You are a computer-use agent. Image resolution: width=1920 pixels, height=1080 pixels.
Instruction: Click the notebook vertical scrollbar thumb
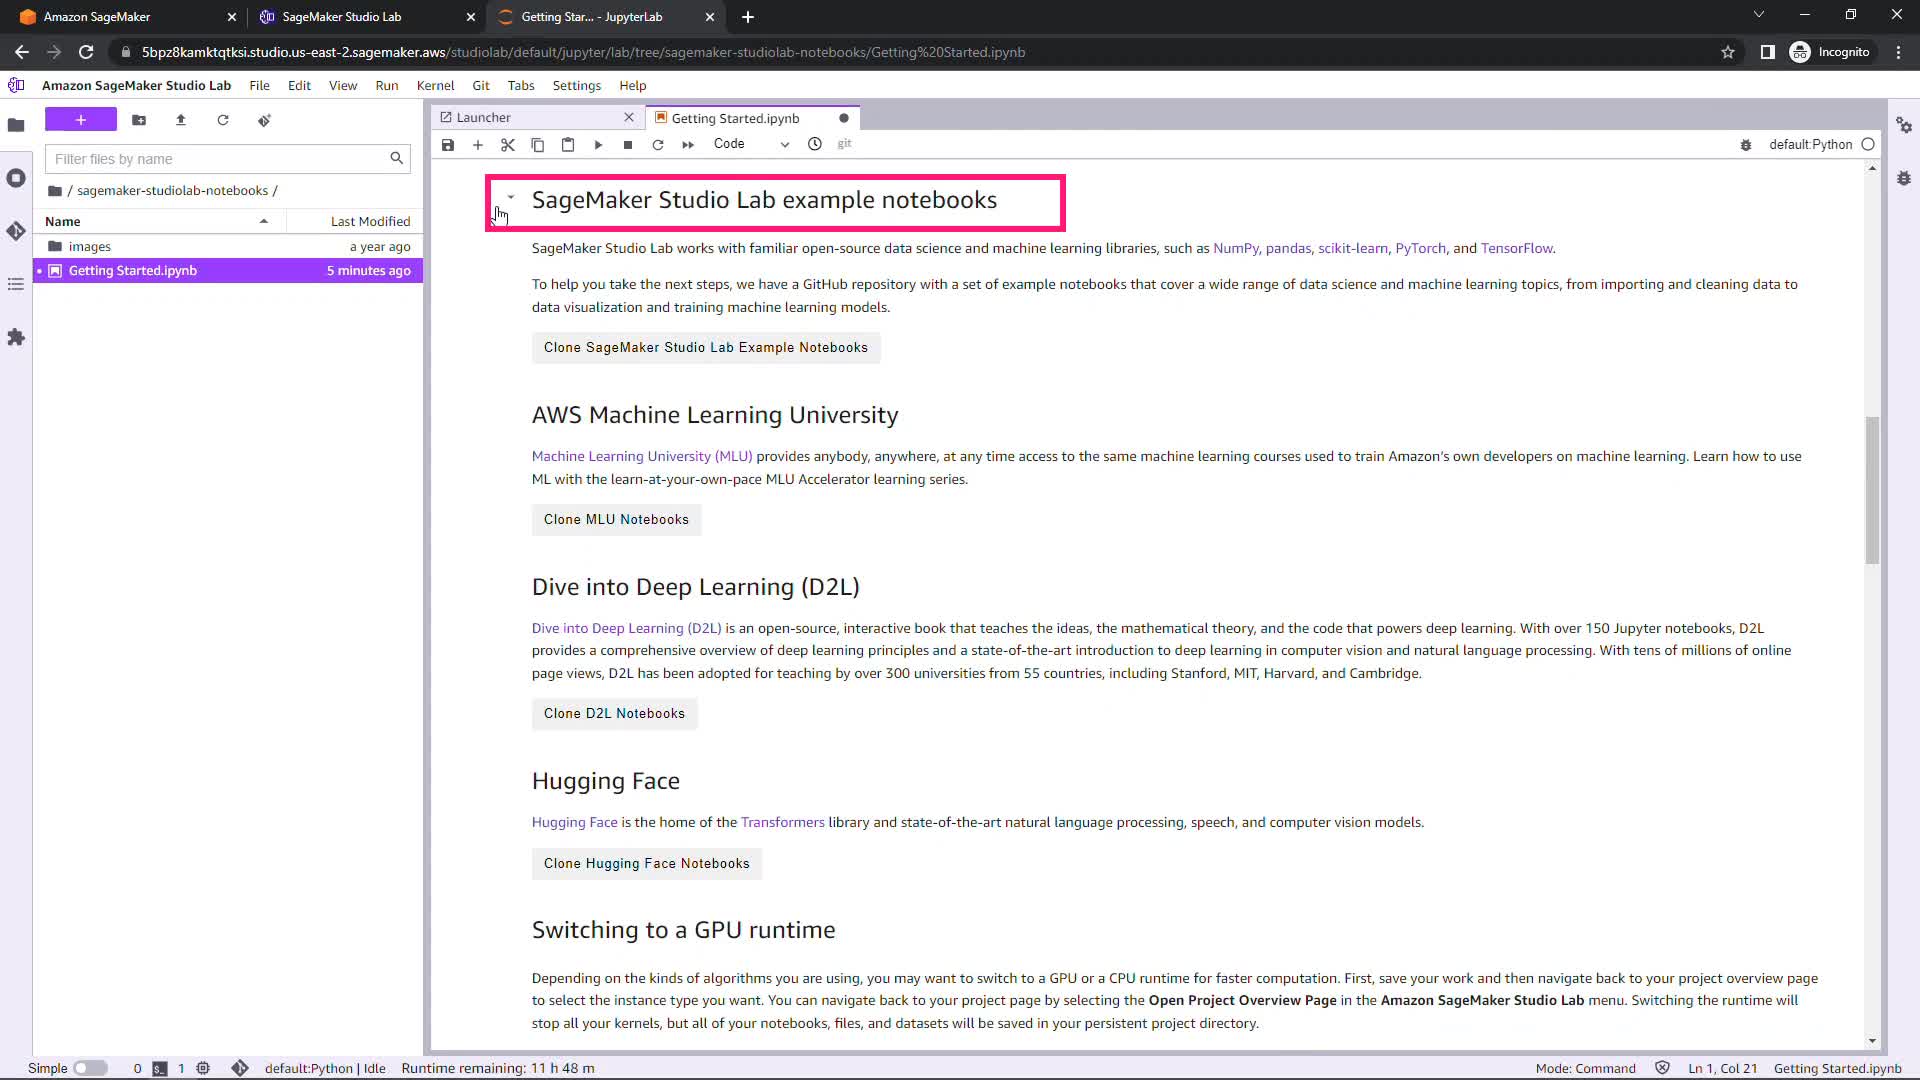coord(1872,490)
